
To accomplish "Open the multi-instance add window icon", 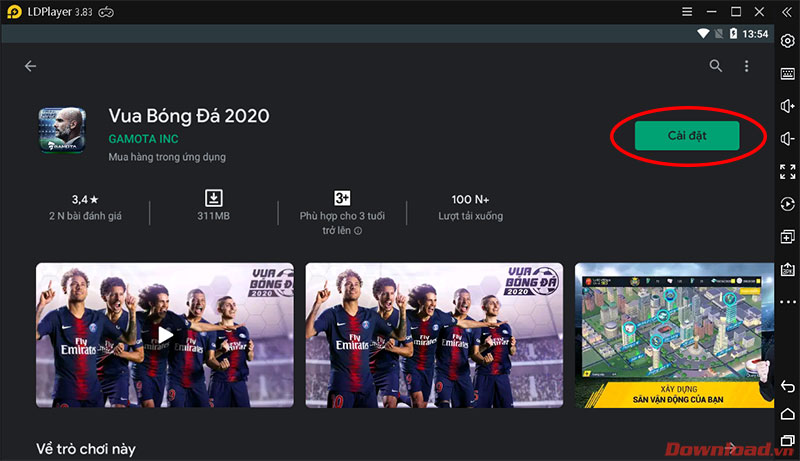I will [x=787, y=237].
